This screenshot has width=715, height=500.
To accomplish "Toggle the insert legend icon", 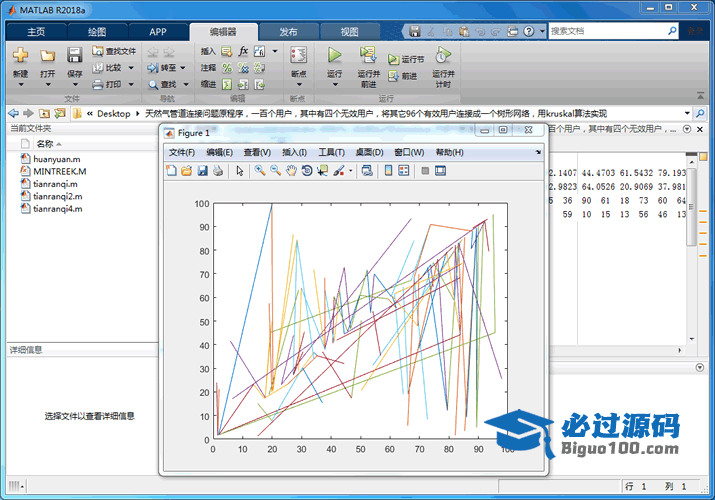I will point(404,171).
